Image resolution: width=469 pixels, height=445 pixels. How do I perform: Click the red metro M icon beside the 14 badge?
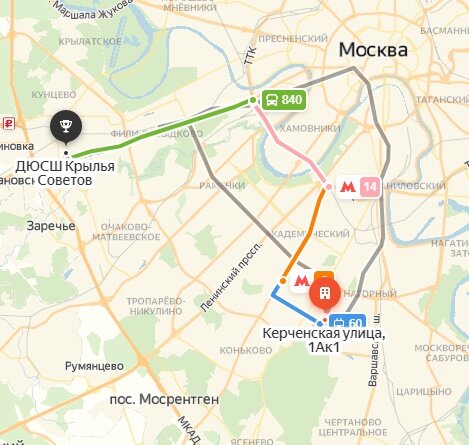point(348,187)
